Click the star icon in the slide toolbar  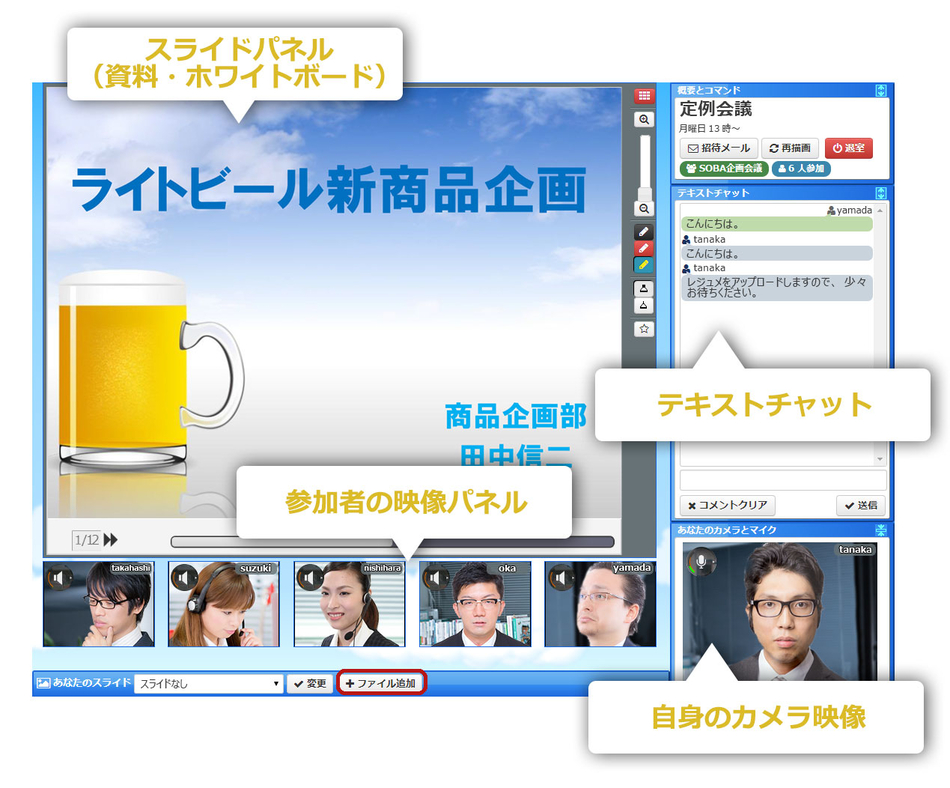tap(644, 328)
